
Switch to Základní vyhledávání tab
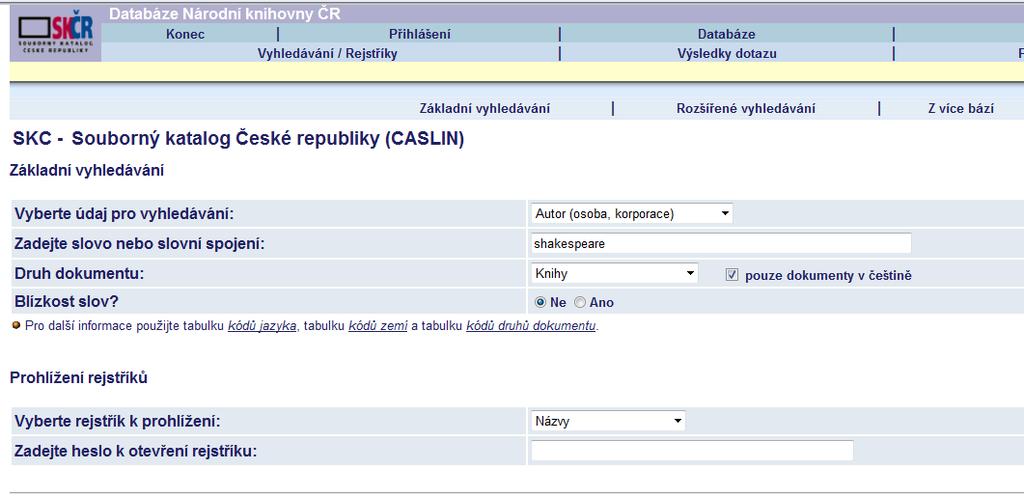click(x=485, y=109)
